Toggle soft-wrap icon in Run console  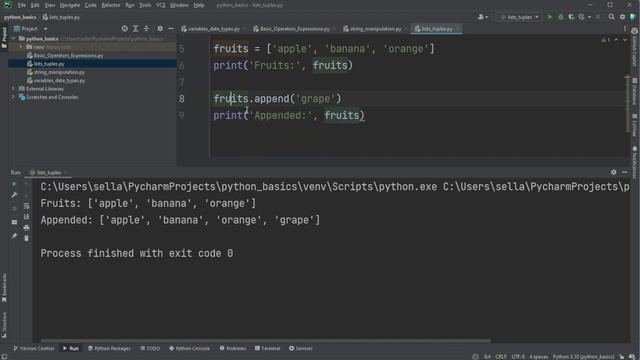point(27,206)
